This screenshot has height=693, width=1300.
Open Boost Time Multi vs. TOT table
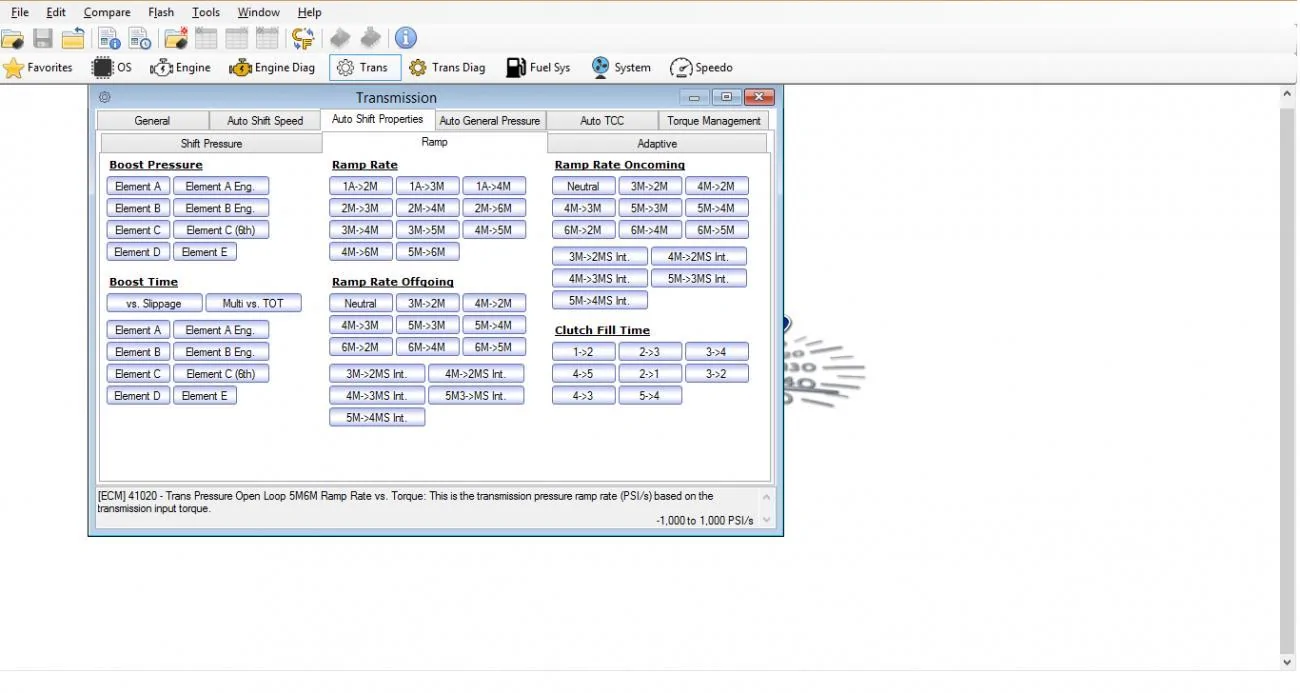click(253, 303)
